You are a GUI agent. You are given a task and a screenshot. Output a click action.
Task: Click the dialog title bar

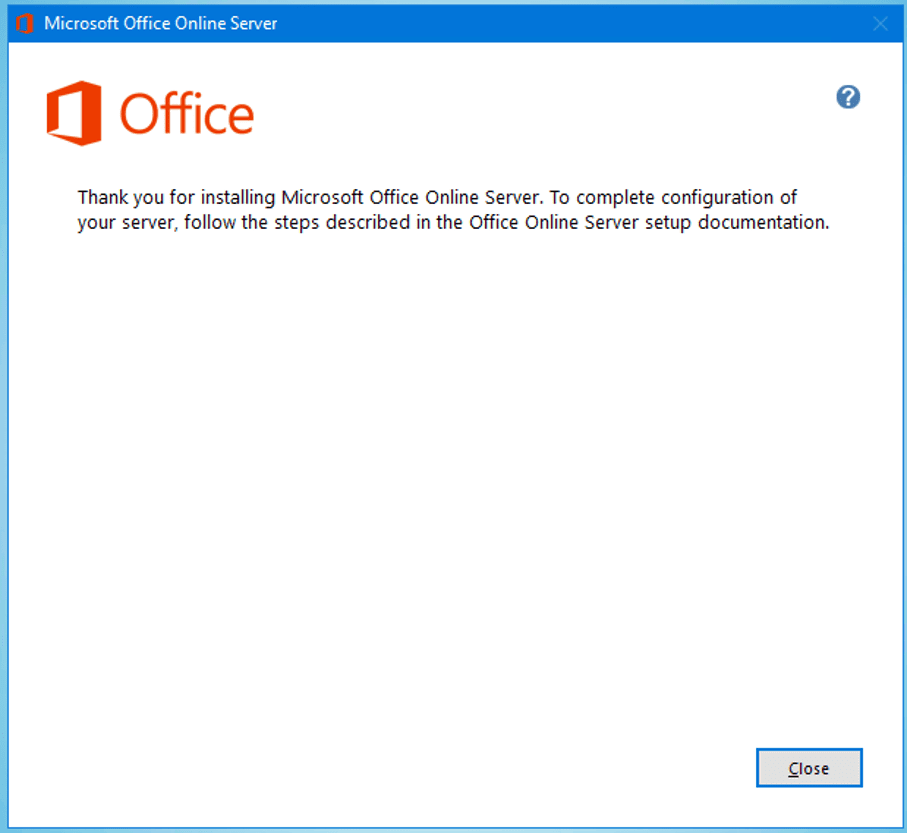tap(450, 23)
